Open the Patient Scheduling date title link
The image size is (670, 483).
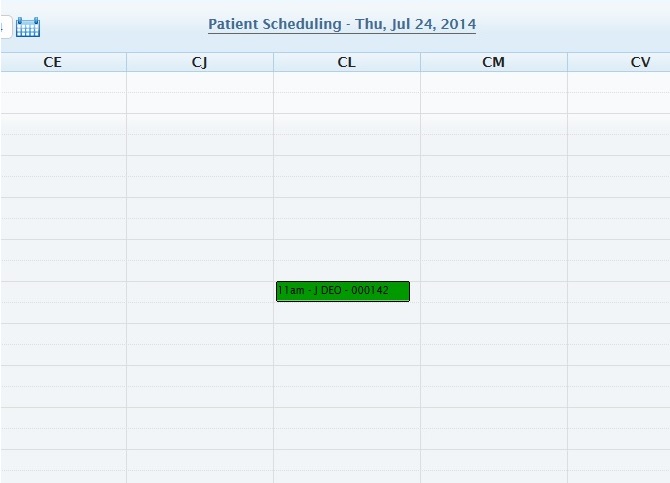point(342,24)
